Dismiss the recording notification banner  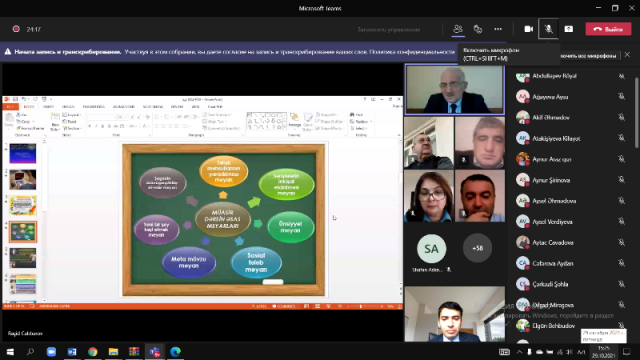[x=627, y=55]
